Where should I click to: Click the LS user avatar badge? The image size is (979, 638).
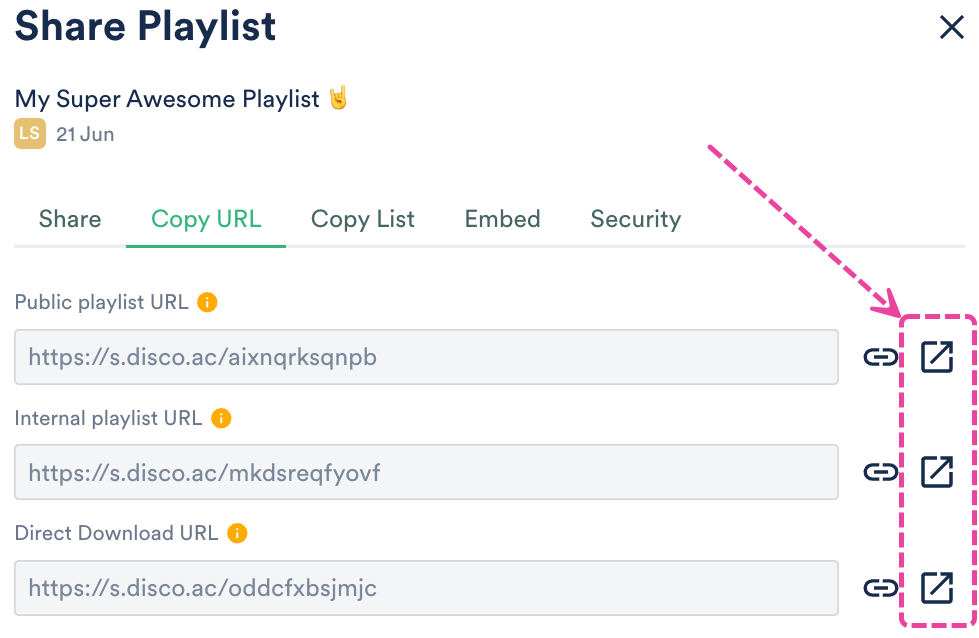pos(30,134)
